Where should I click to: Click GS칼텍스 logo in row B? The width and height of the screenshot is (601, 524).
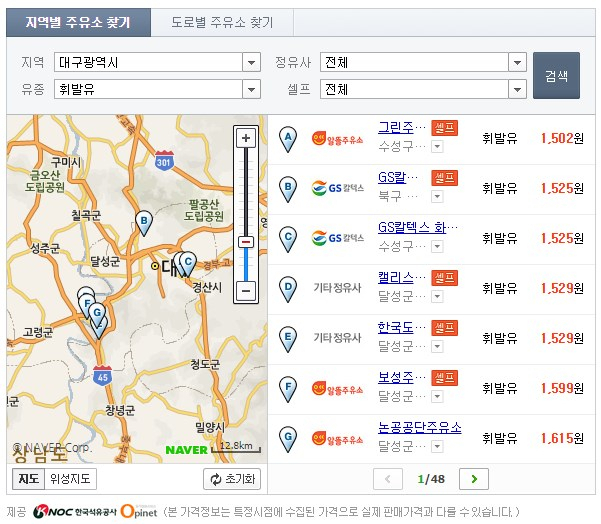[x=337, y=188]
